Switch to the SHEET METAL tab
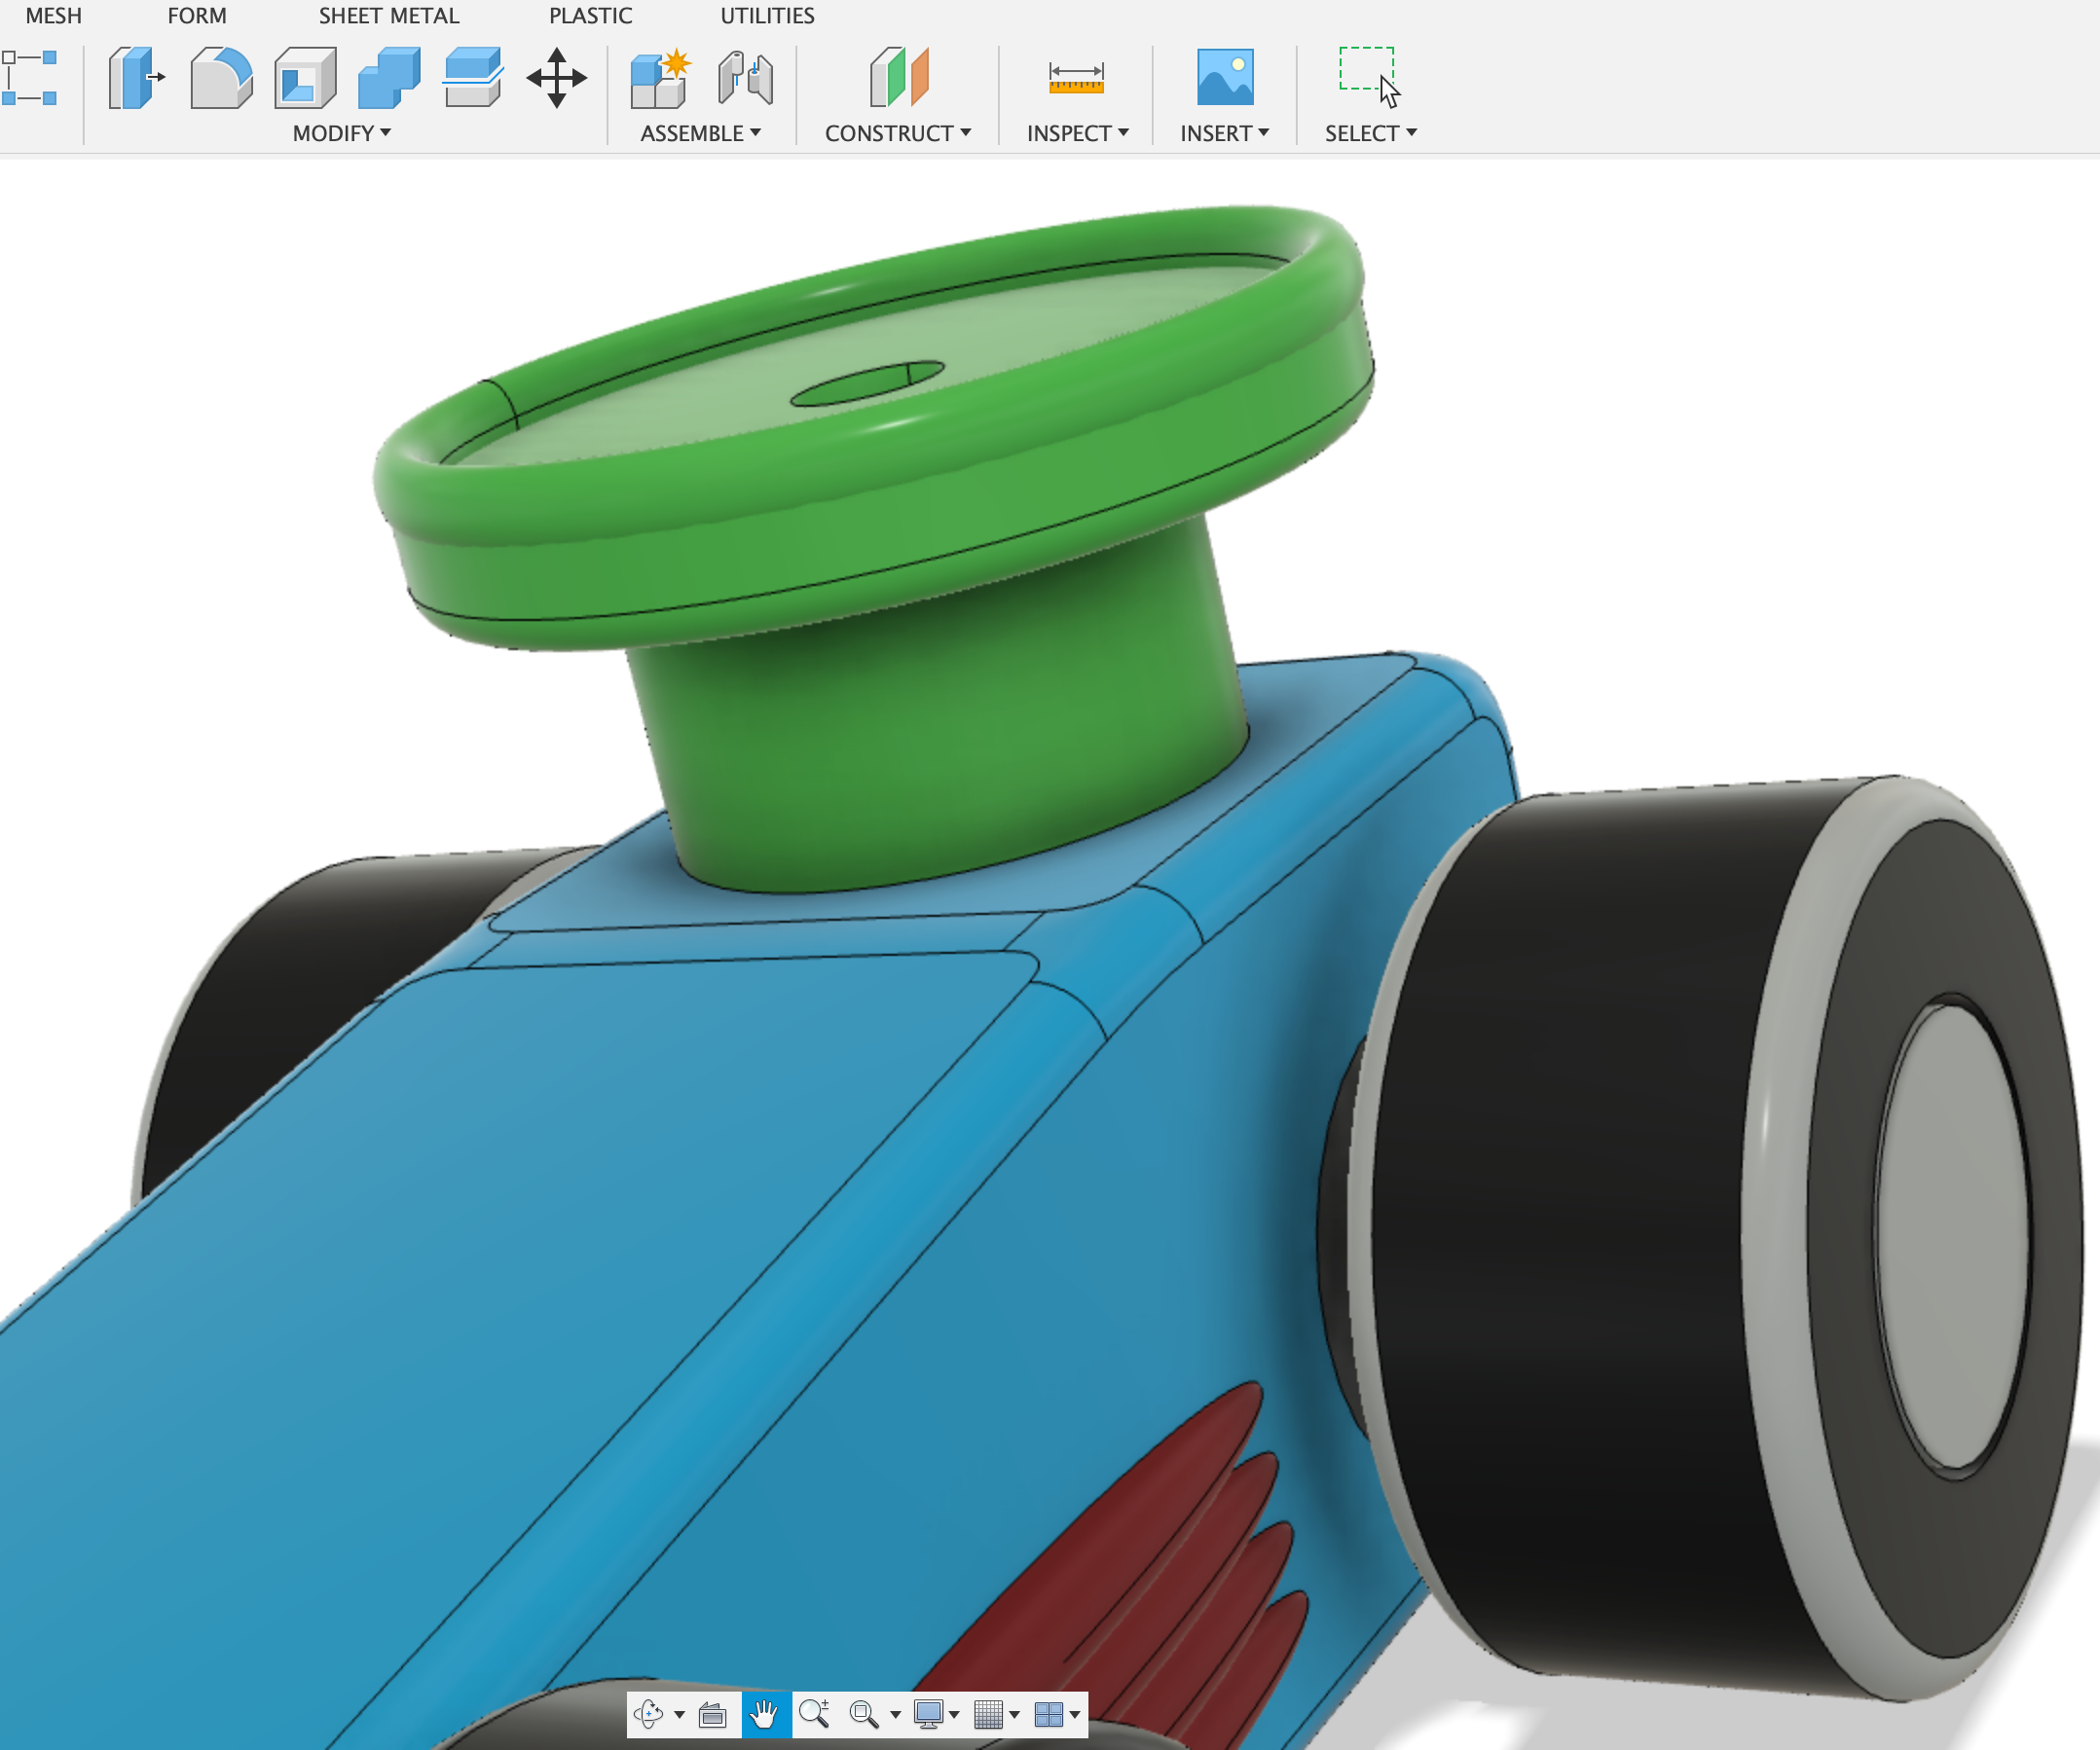Viewport: 2100px width, 1750px height. [388, 15]
